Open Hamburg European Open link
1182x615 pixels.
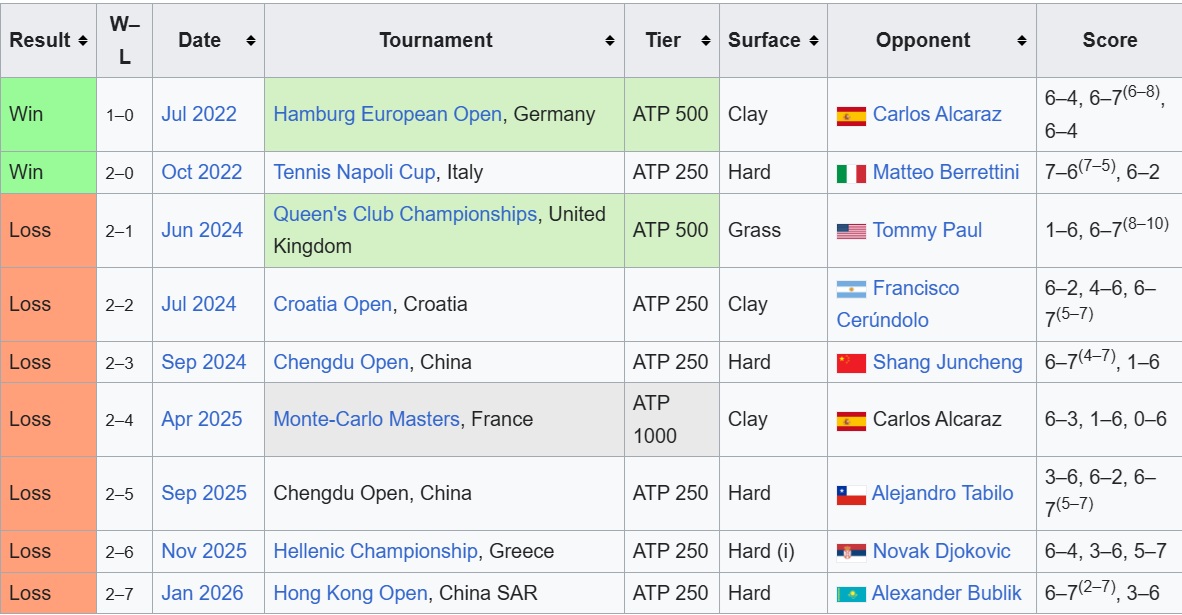(x=387, y=115)
